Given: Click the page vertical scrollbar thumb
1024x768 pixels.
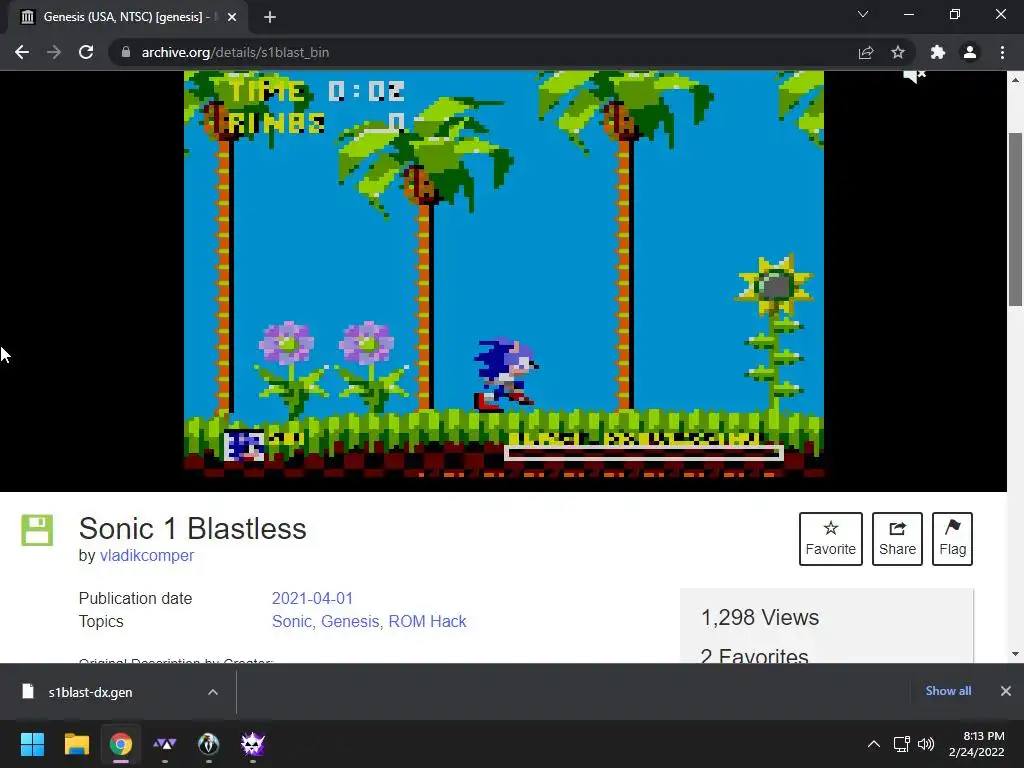Looking at the screenshot, I should 1015,219.
